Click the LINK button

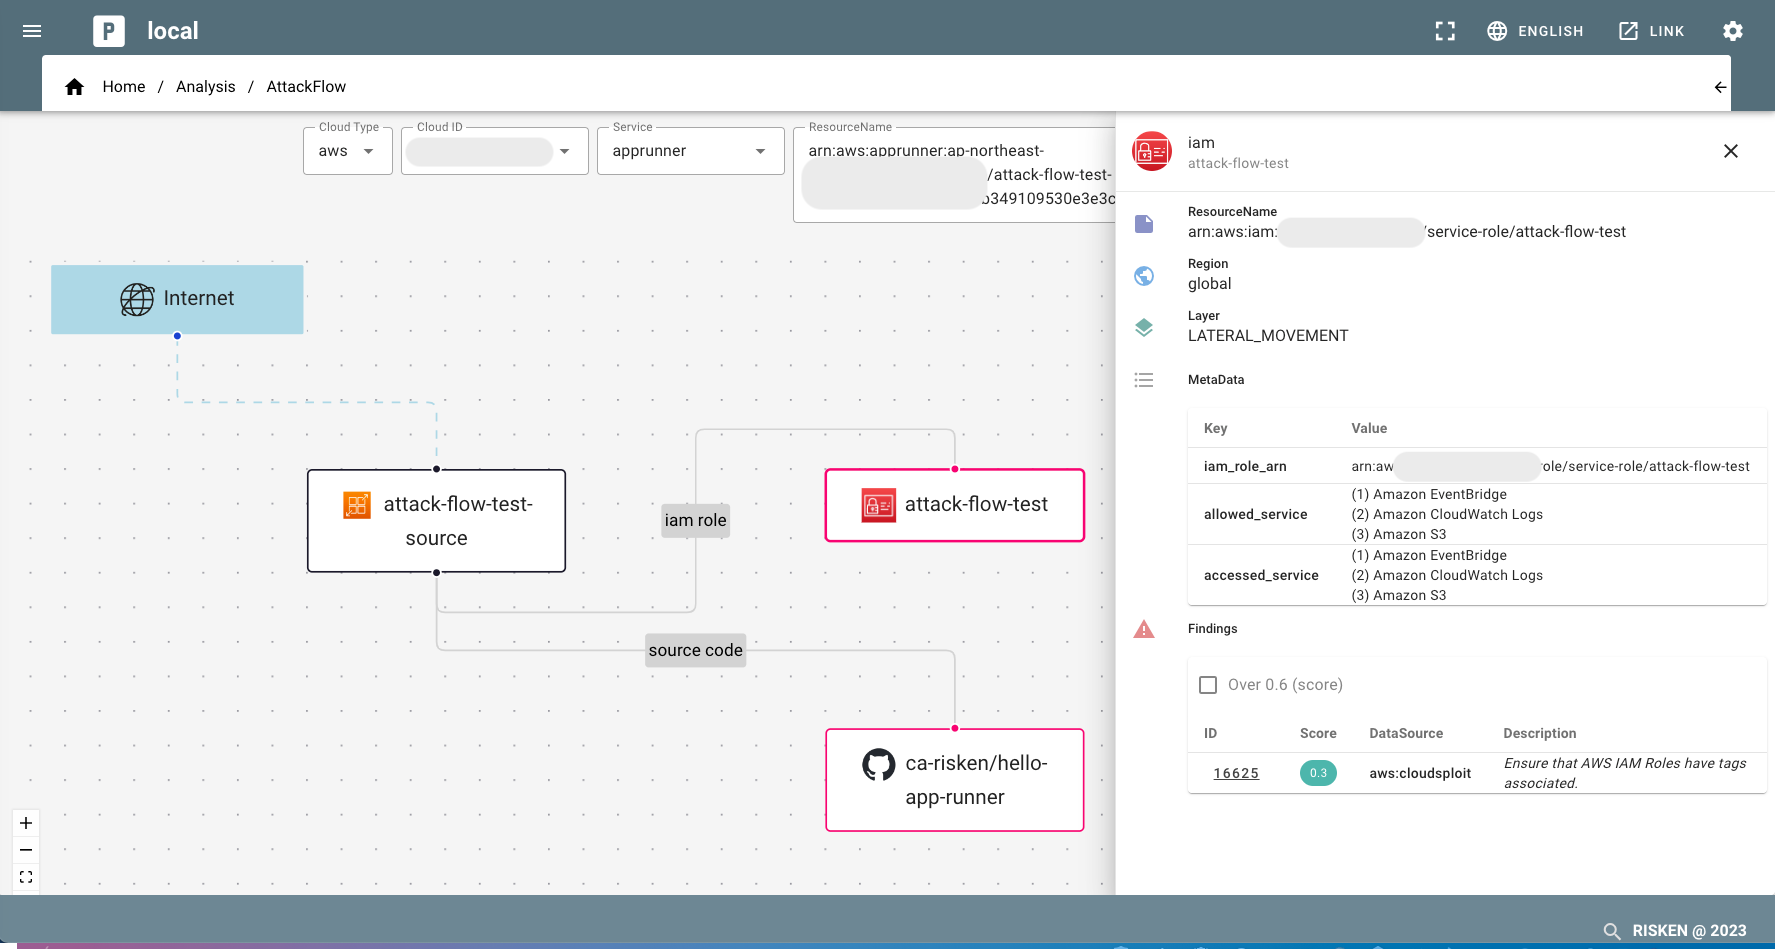coord(1652,31)
